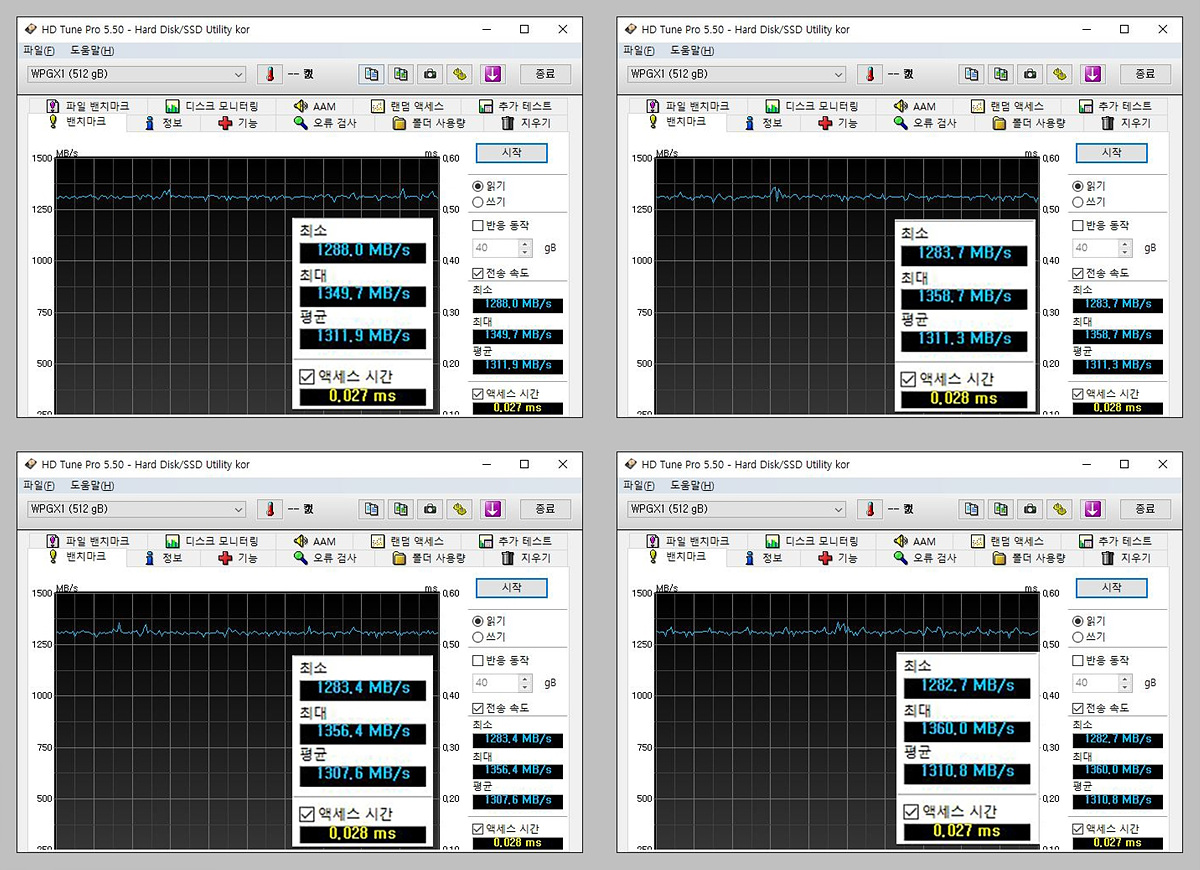Screen dimensions: 1200x870
Task: Open 도움말 menu in top-right window
Action: tap(692, 51)
